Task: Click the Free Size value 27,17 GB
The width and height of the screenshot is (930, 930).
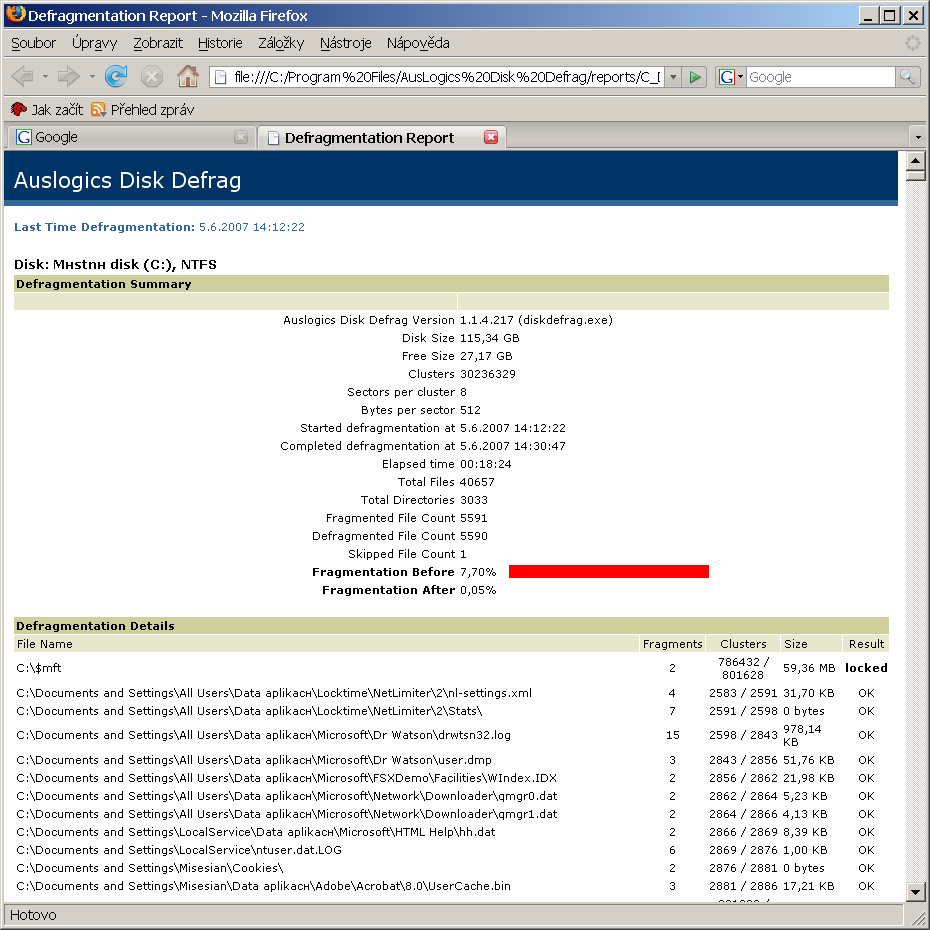Action: point(486,356)
